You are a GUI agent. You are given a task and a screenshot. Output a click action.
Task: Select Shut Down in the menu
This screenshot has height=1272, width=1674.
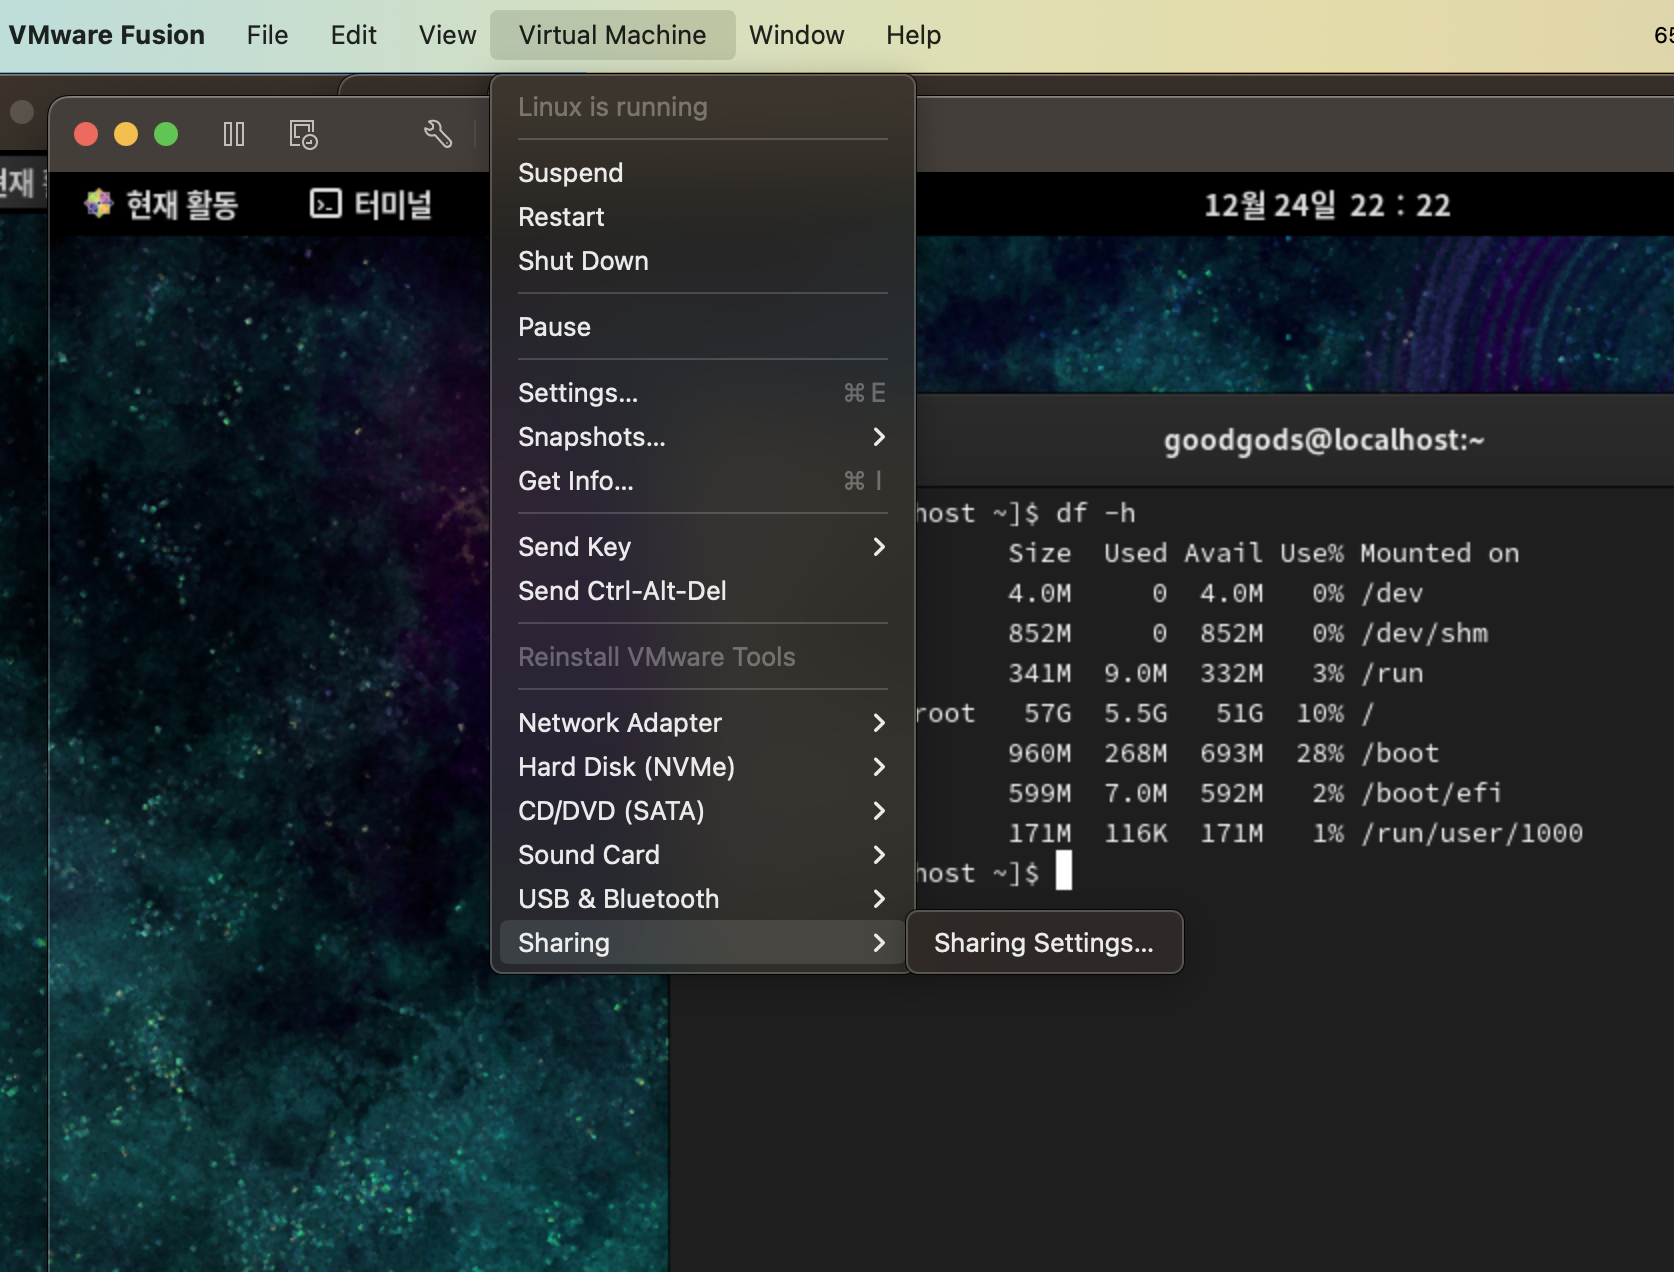click(x=703, y=261)
